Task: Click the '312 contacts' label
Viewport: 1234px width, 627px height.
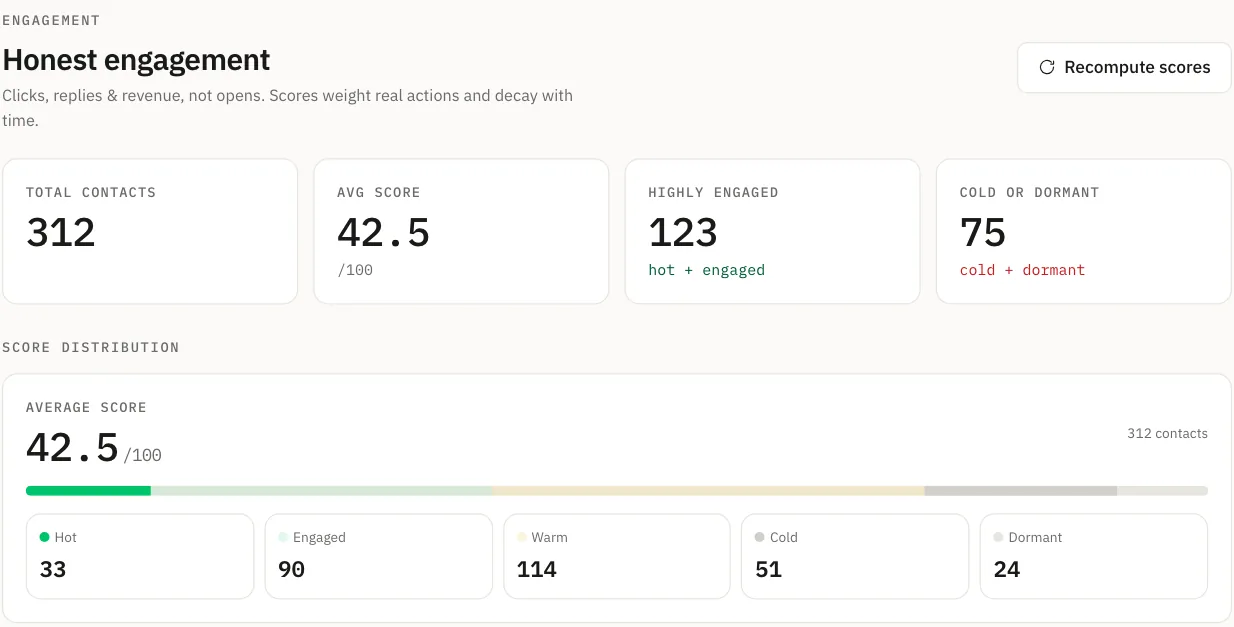Action: tap(1167, 434)
